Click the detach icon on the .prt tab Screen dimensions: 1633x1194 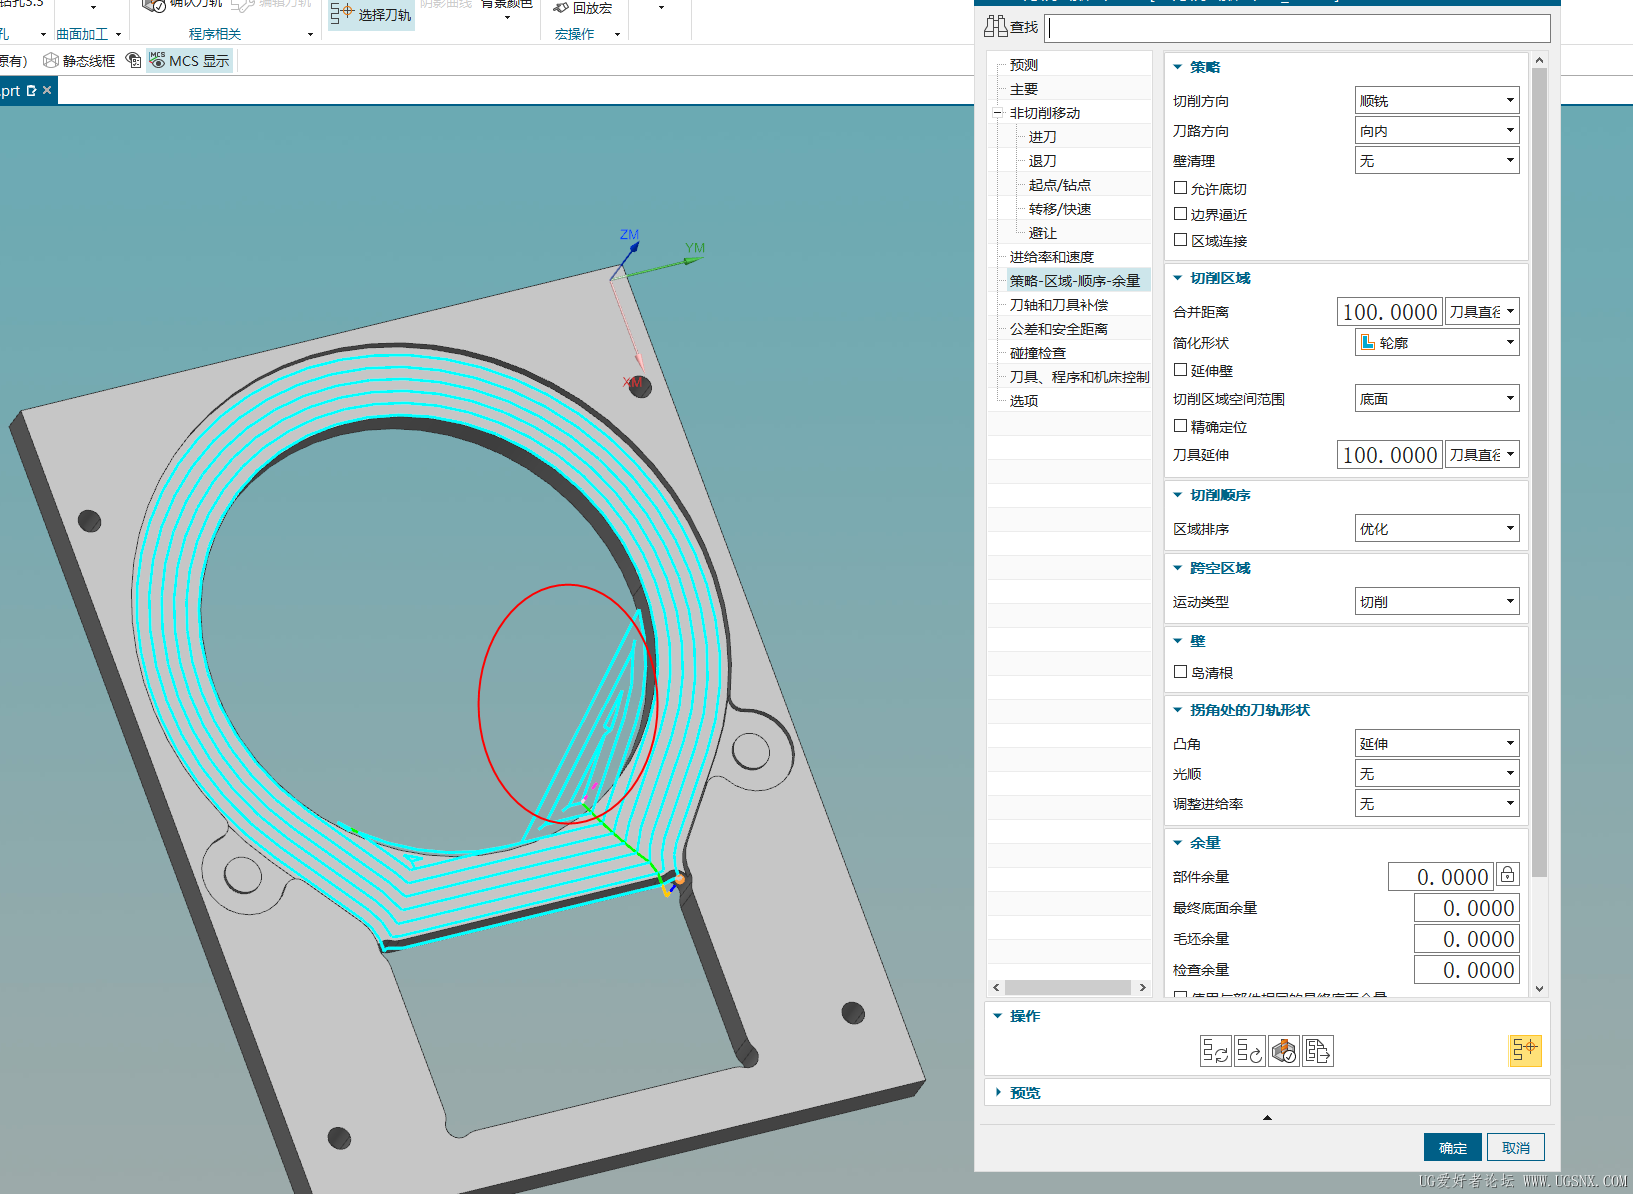click(31, 90)
